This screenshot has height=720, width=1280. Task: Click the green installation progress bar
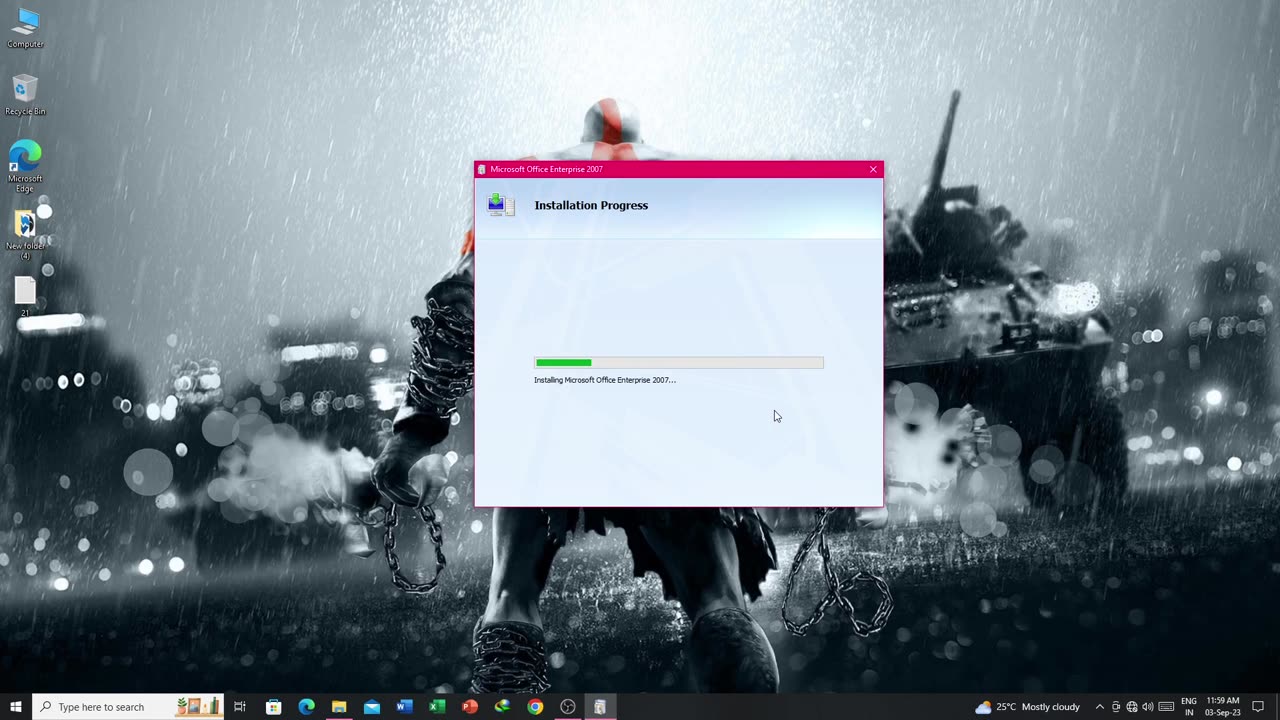679,363
